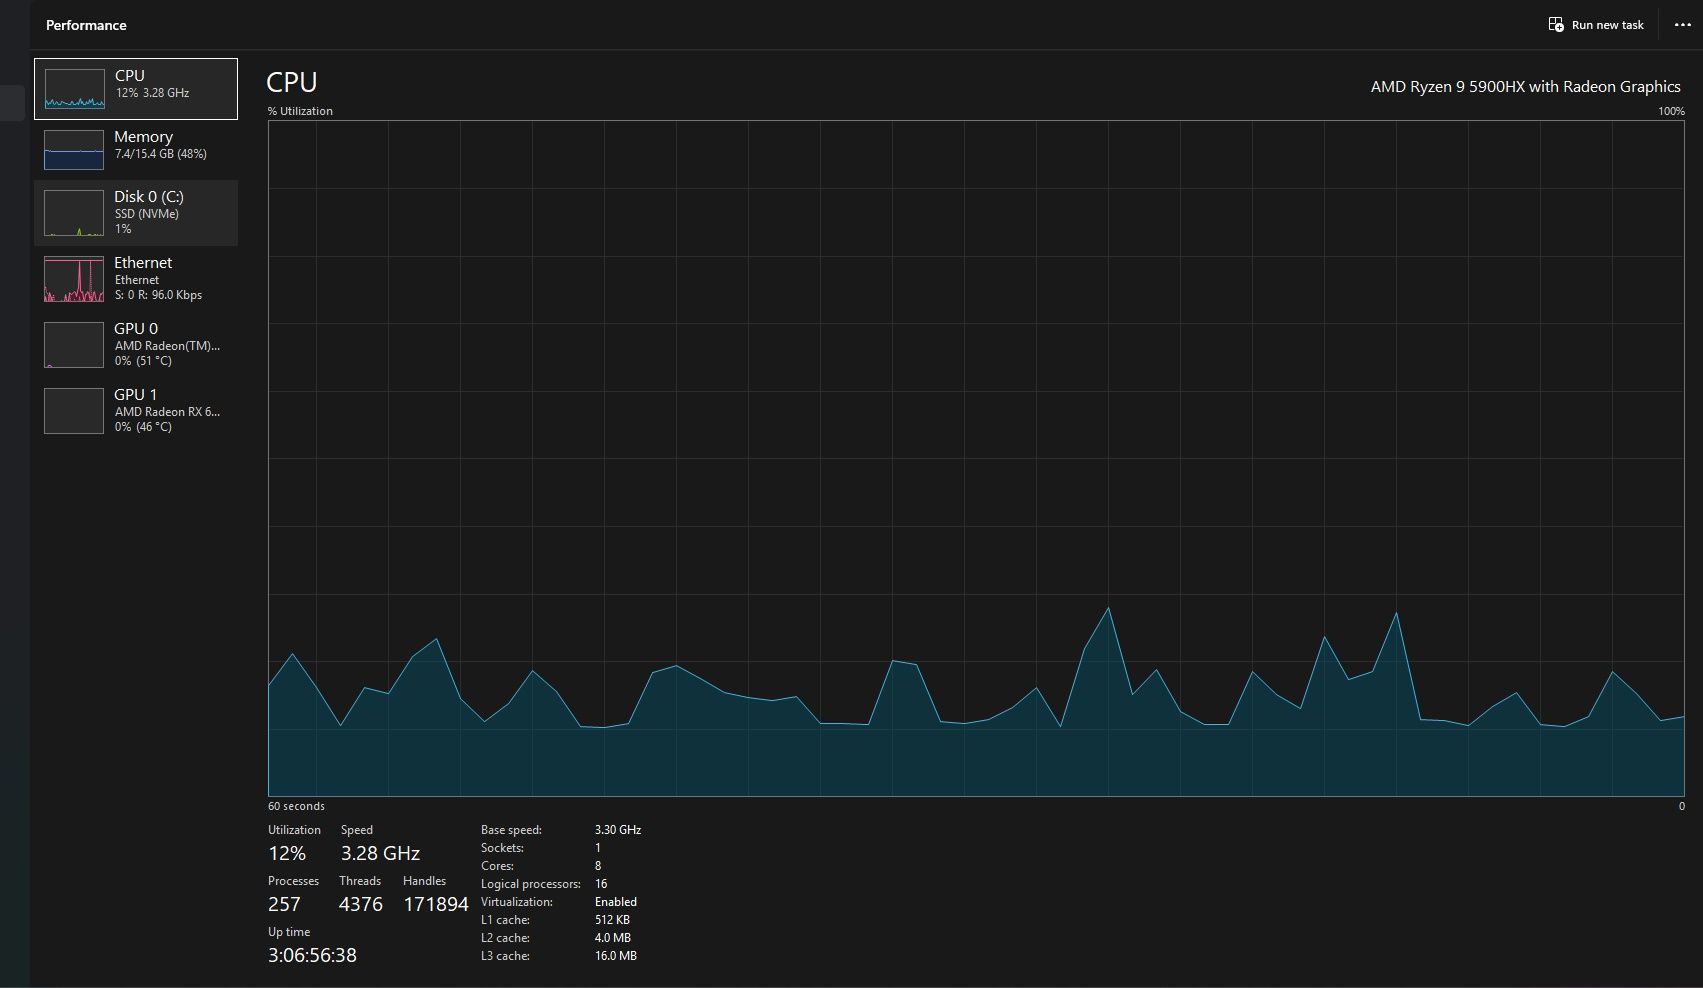Viewport: 1703px width, 988px height.
Task: Click the Cores value 8
Action: [x=598, y=866]
